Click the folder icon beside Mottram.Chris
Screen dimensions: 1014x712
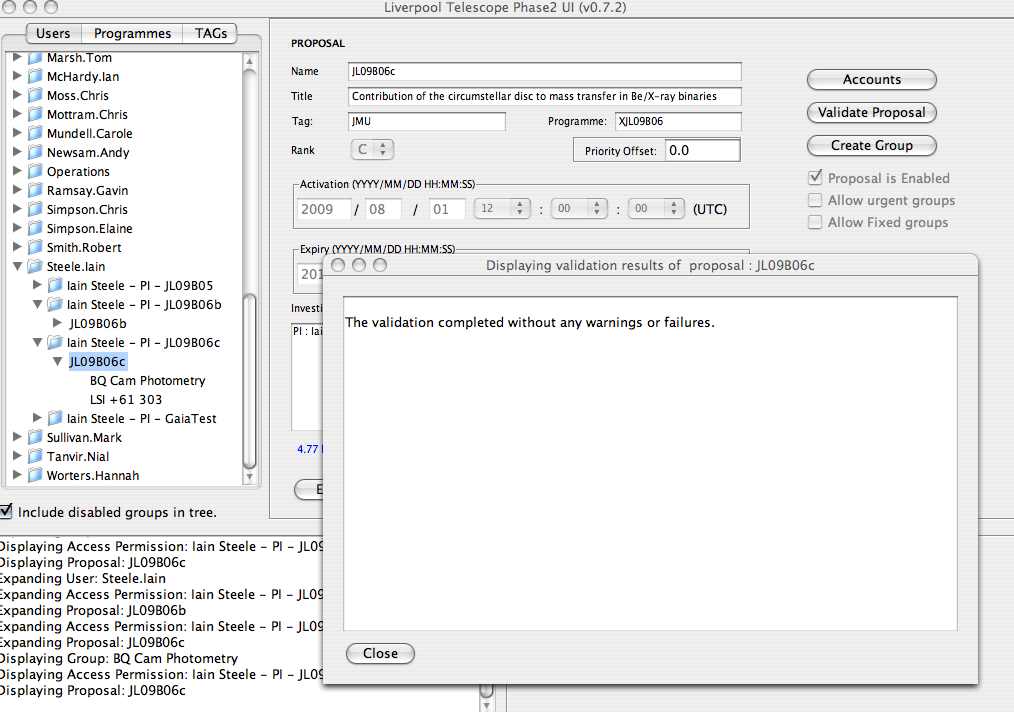click(x=36, y=114)
